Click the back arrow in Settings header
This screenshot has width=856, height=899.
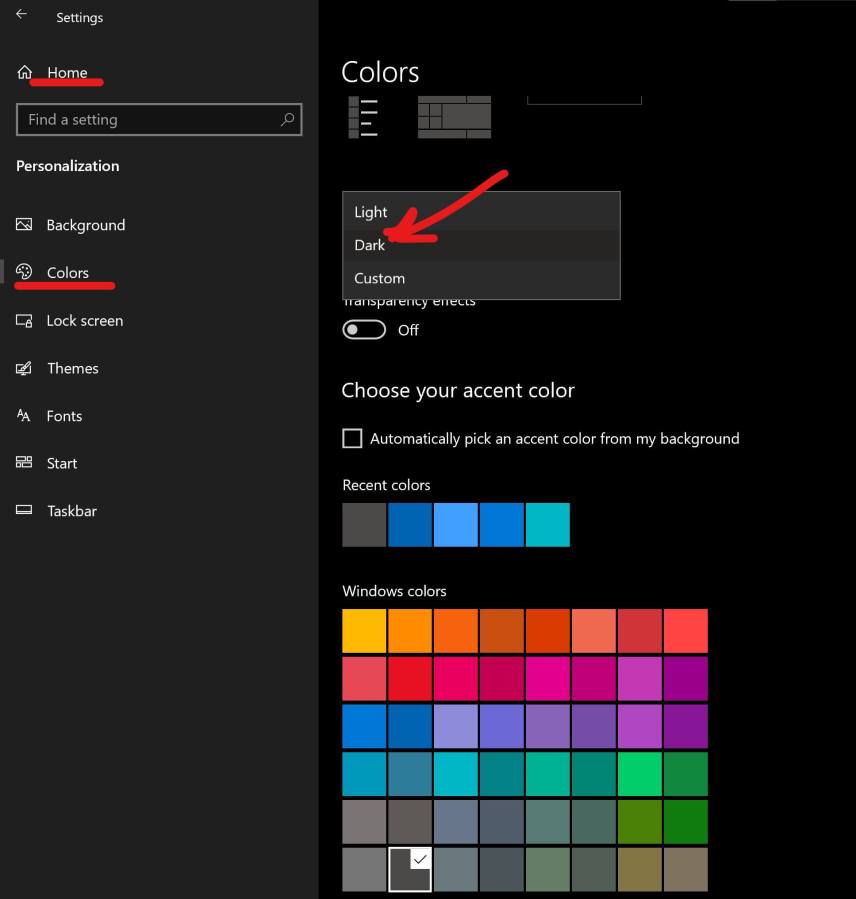pos(21,15)
